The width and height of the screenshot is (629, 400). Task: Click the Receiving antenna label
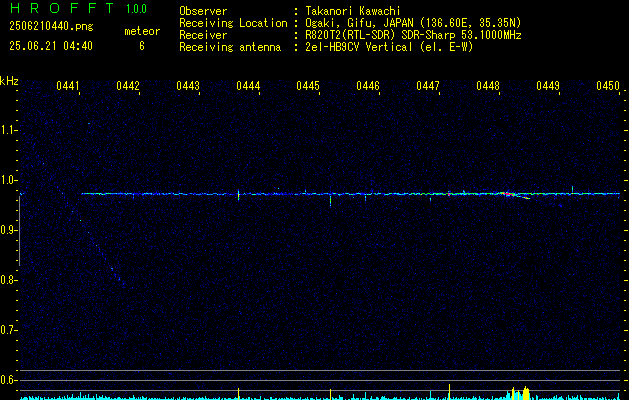coord(230,47)
